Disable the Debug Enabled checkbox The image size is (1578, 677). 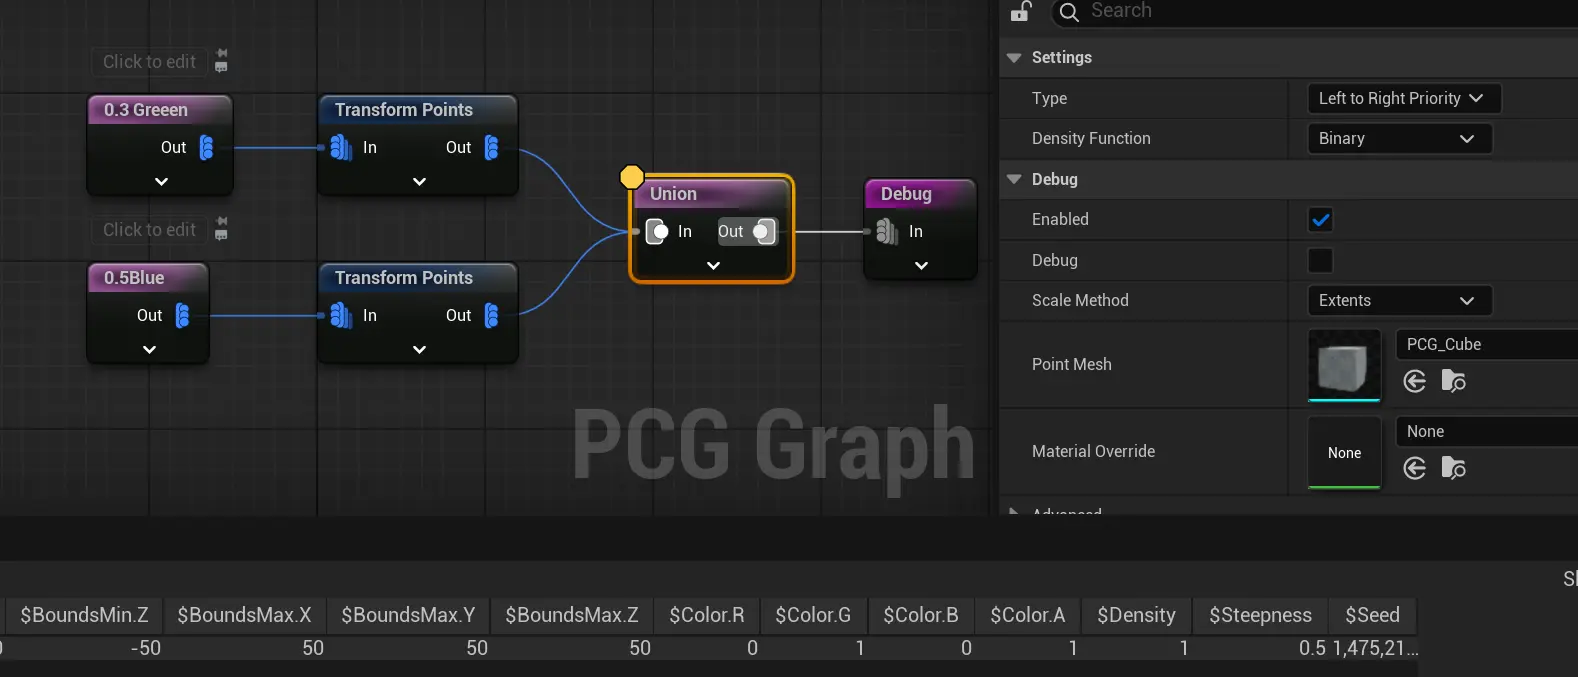(x=1320, y=220)
